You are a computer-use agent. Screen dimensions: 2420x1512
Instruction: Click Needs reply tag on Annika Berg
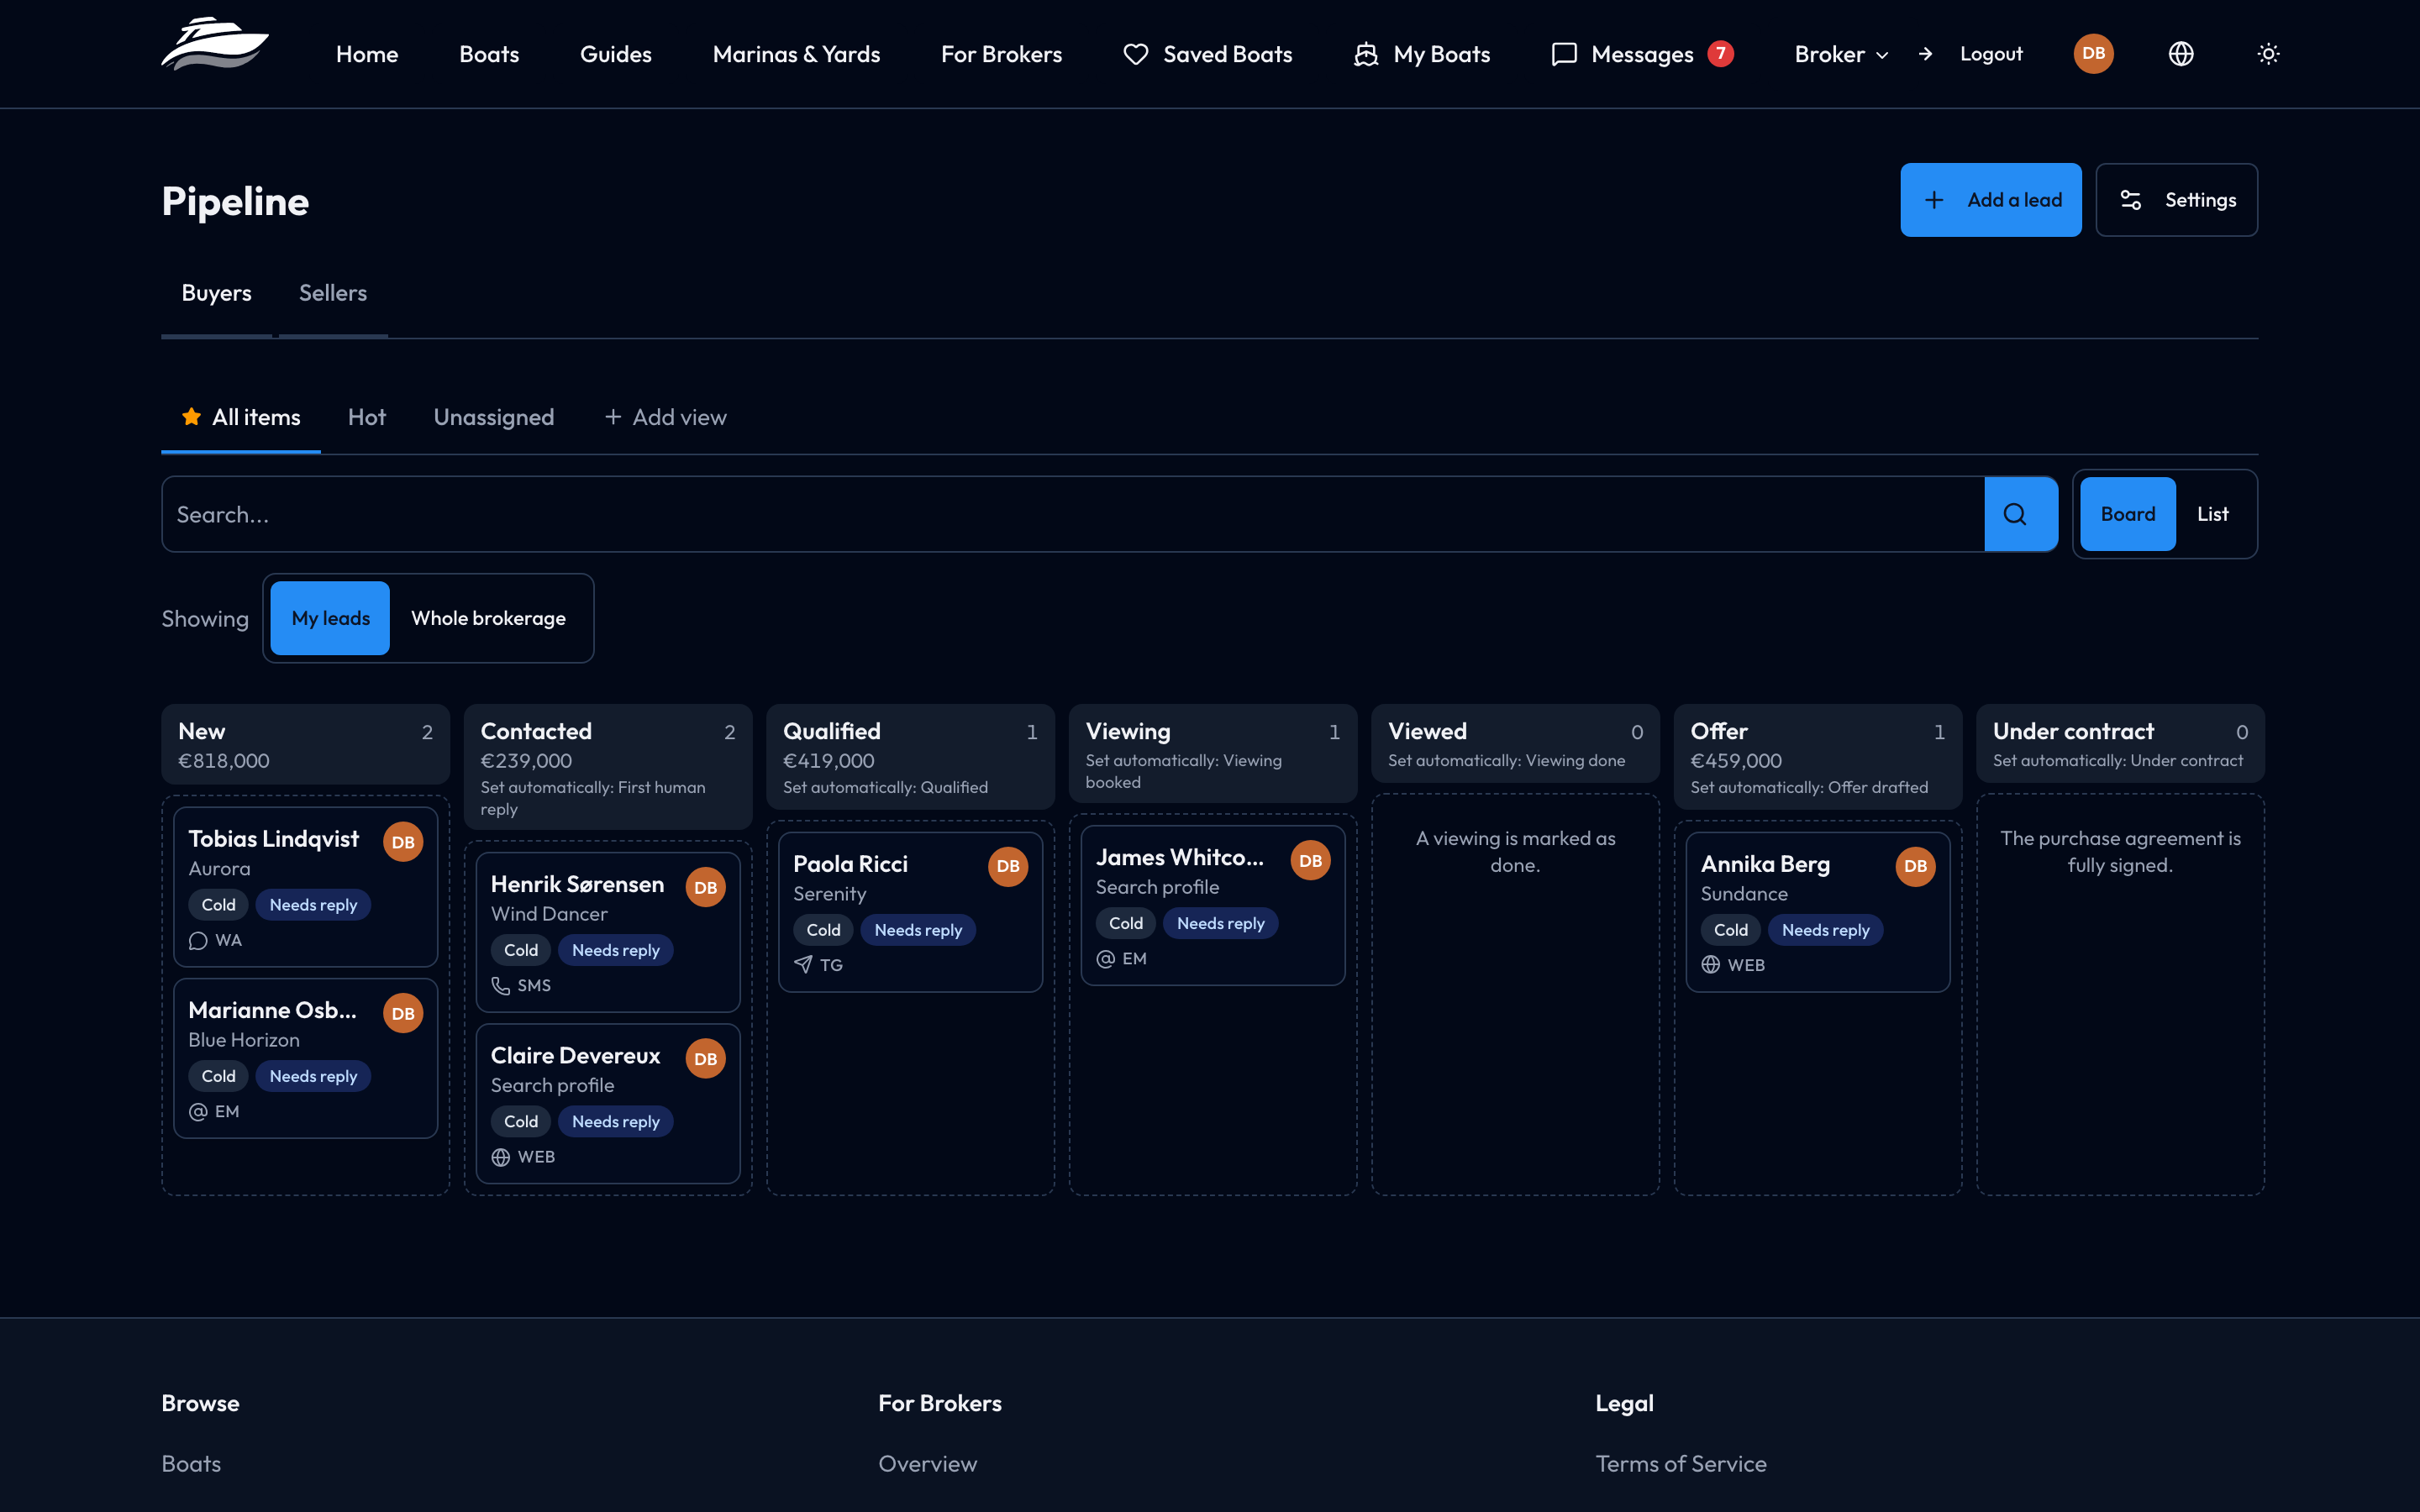click(x=1825, y=930)
